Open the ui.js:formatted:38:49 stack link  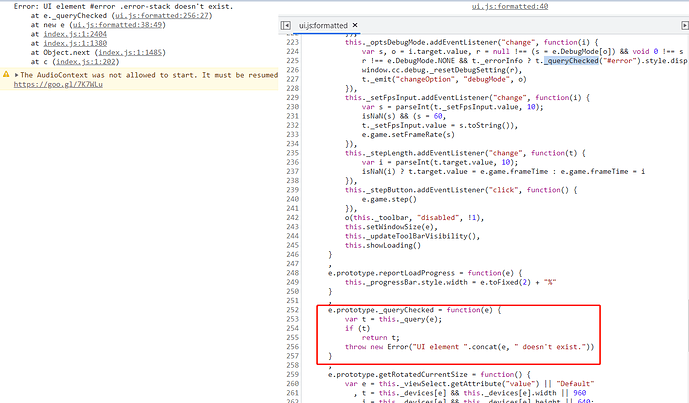click(x=117, y=25)
